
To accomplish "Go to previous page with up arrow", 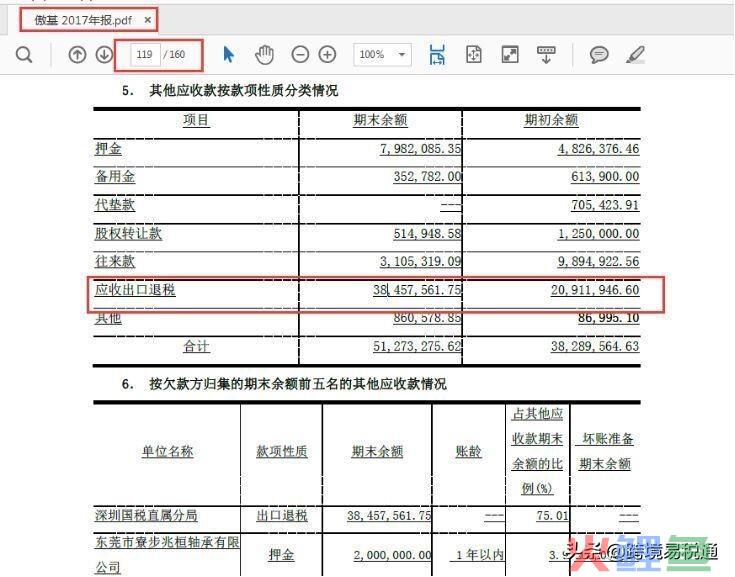I will (x=77, y=54).
